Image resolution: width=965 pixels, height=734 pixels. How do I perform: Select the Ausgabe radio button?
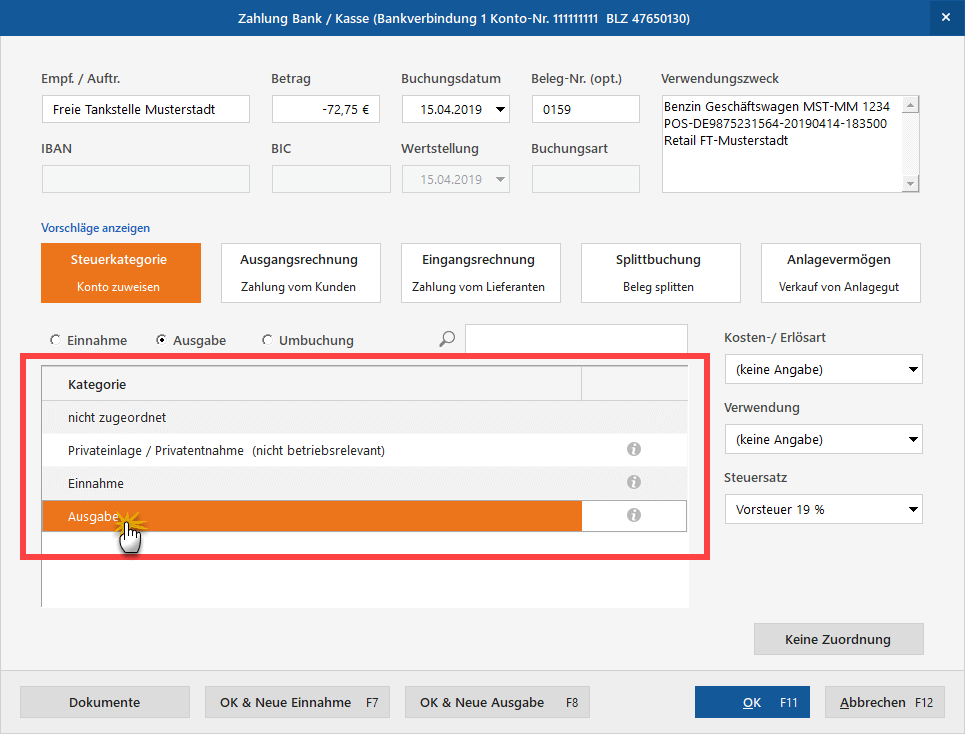click(x=161, y=340)
